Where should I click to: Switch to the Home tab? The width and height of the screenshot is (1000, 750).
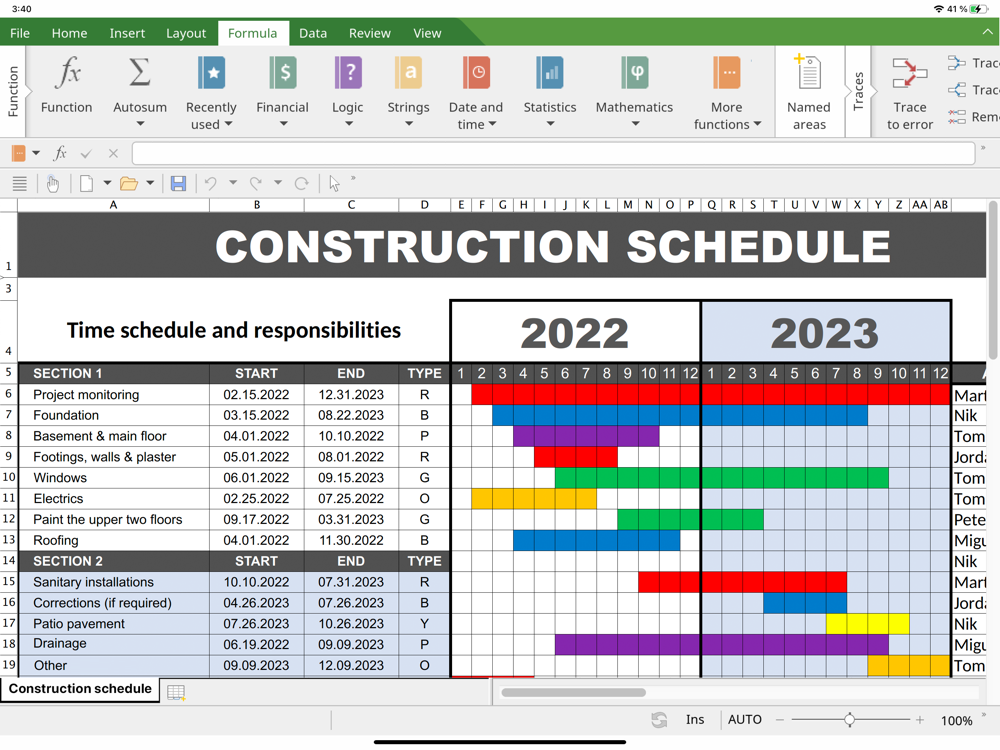click(70, 33)
